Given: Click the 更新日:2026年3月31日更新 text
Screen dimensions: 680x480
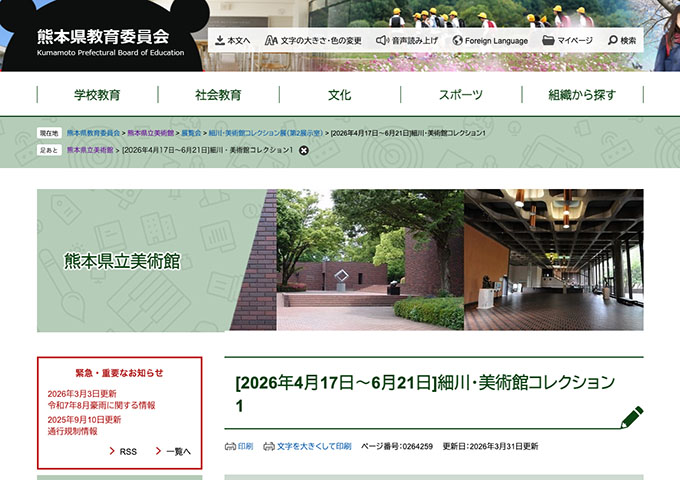Looking at the screenshot, I should (x=490, y=446).
